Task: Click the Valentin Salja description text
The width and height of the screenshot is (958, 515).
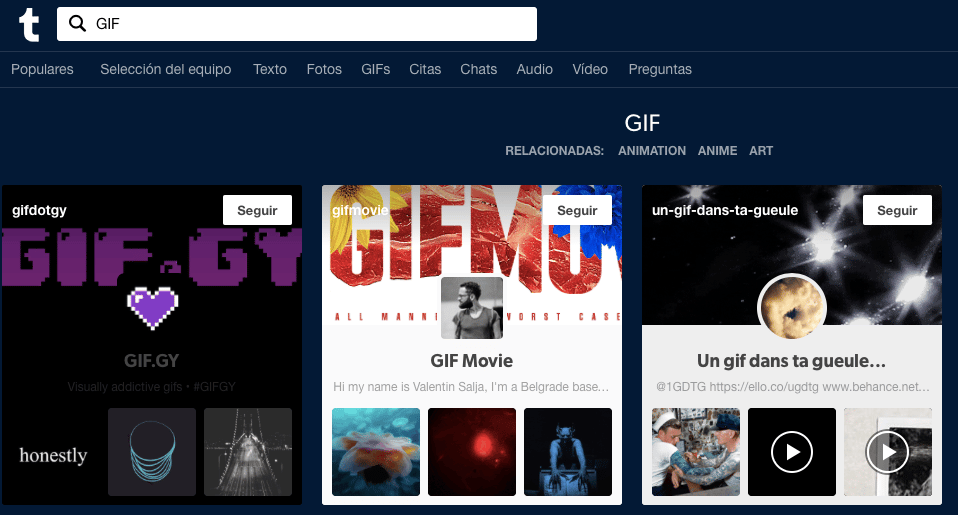Action: click(471, 387)
